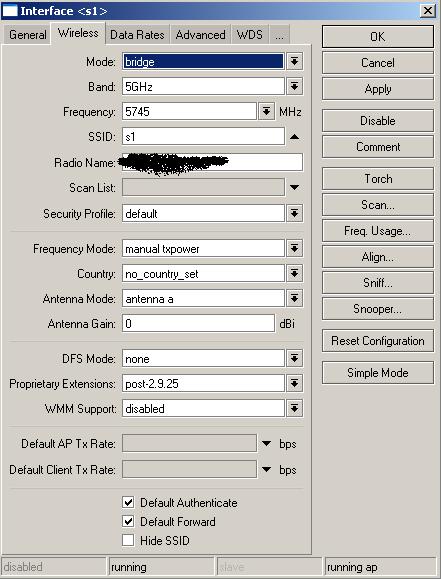Screen dimensions: 441x579
Task: Open the Security Profile dropdown
Action: (x=294, y=213)
